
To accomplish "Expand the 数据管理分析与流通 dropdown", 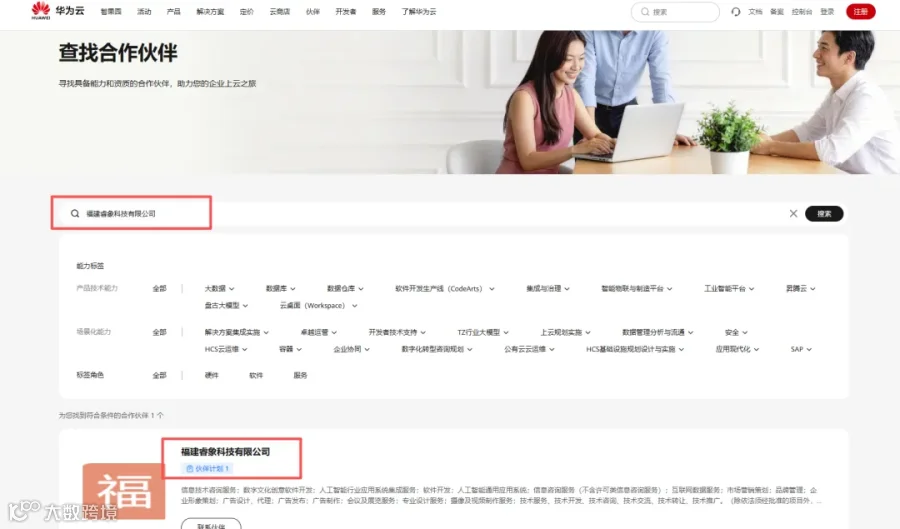I will point(658,332).
